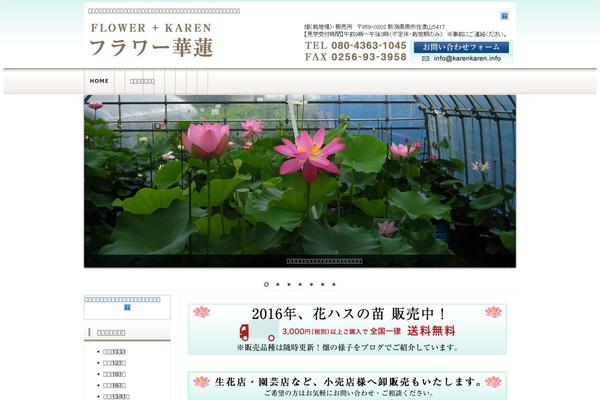Select the third slideshow dot indicator

[289, 284]
